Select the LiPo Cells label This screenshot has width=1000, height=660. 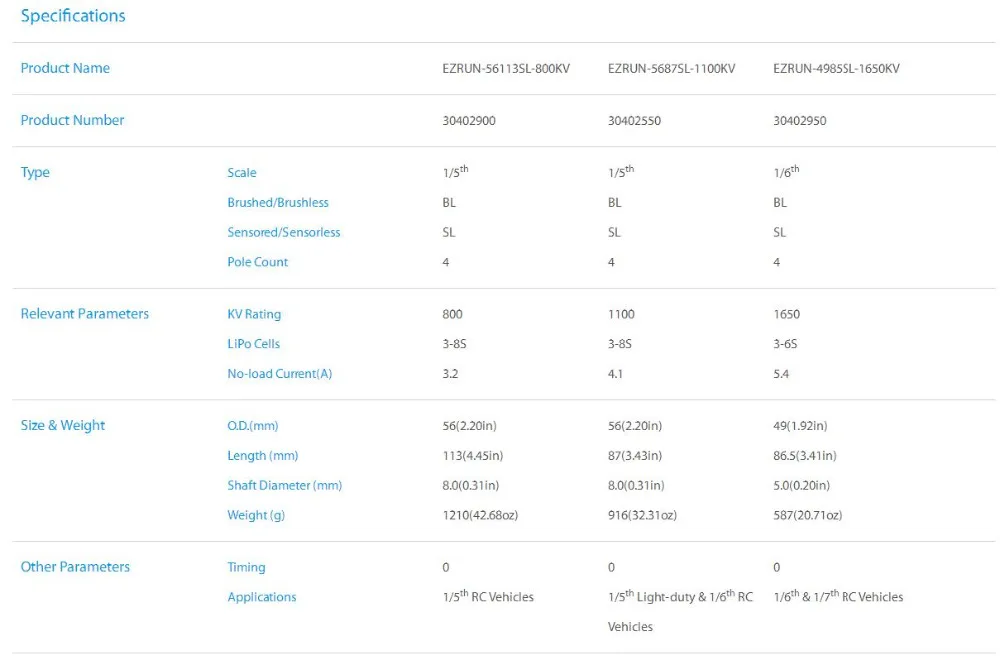253,344
